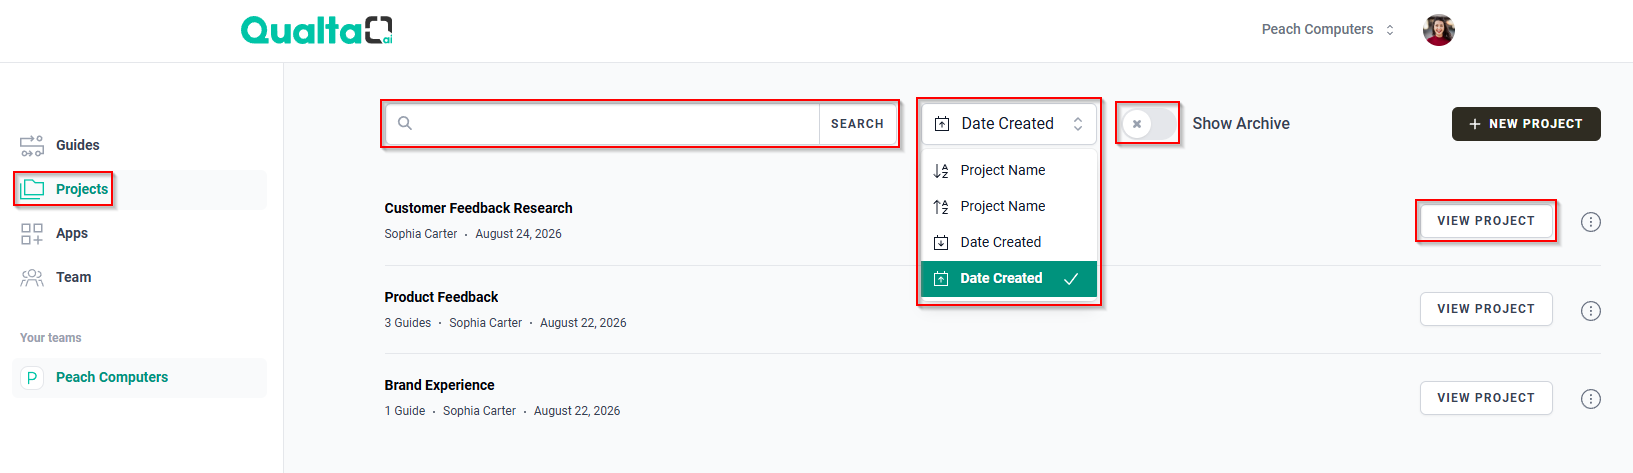View project Brand Experience
1633x473 pixels.
(1486, 398)
